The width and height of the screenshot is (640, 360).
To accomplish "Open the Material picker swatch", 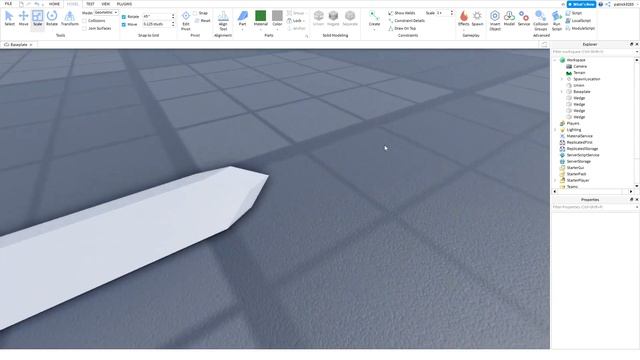I will coord(260,16).
